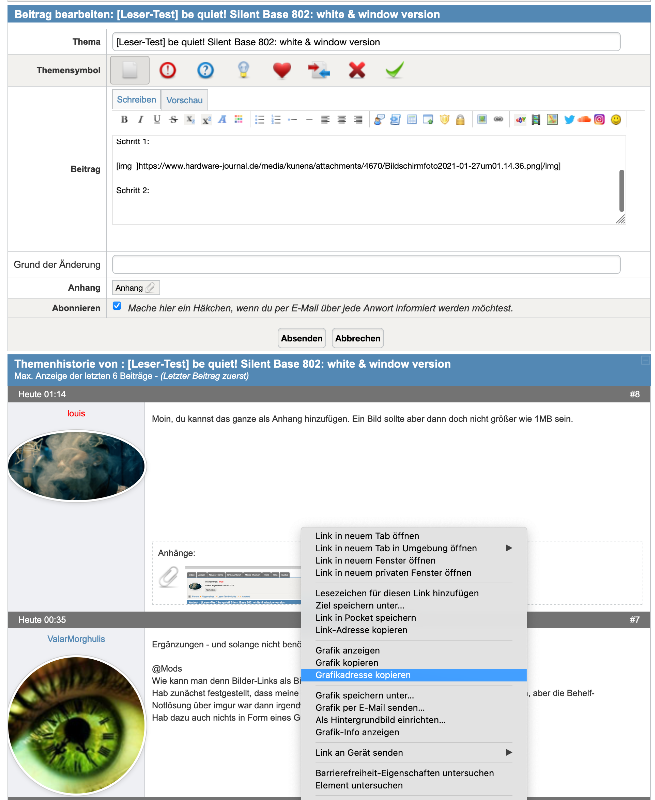Collapse the Themenhistorie panel toggle
Image resolution: width=655 pixels, height=800 pixels.
point(645,361)
